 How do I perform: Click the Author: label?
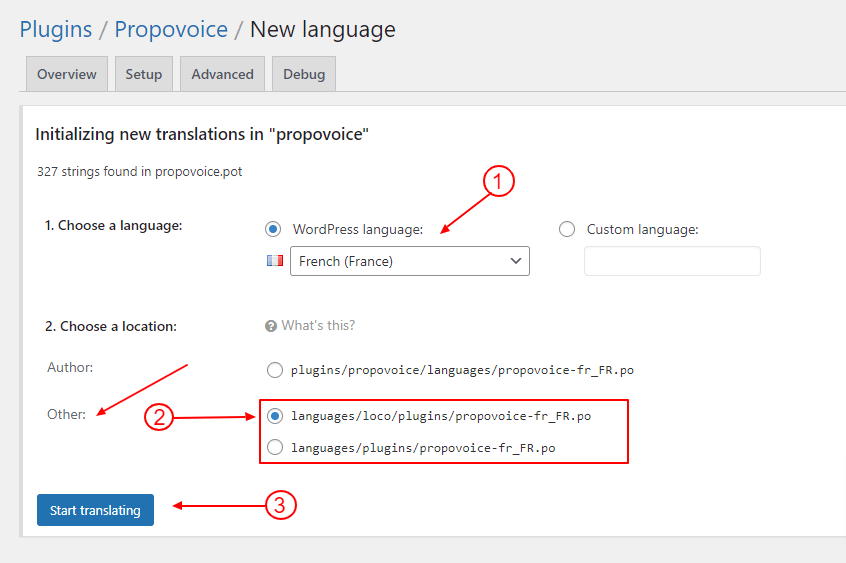click(x=70, y=368)
